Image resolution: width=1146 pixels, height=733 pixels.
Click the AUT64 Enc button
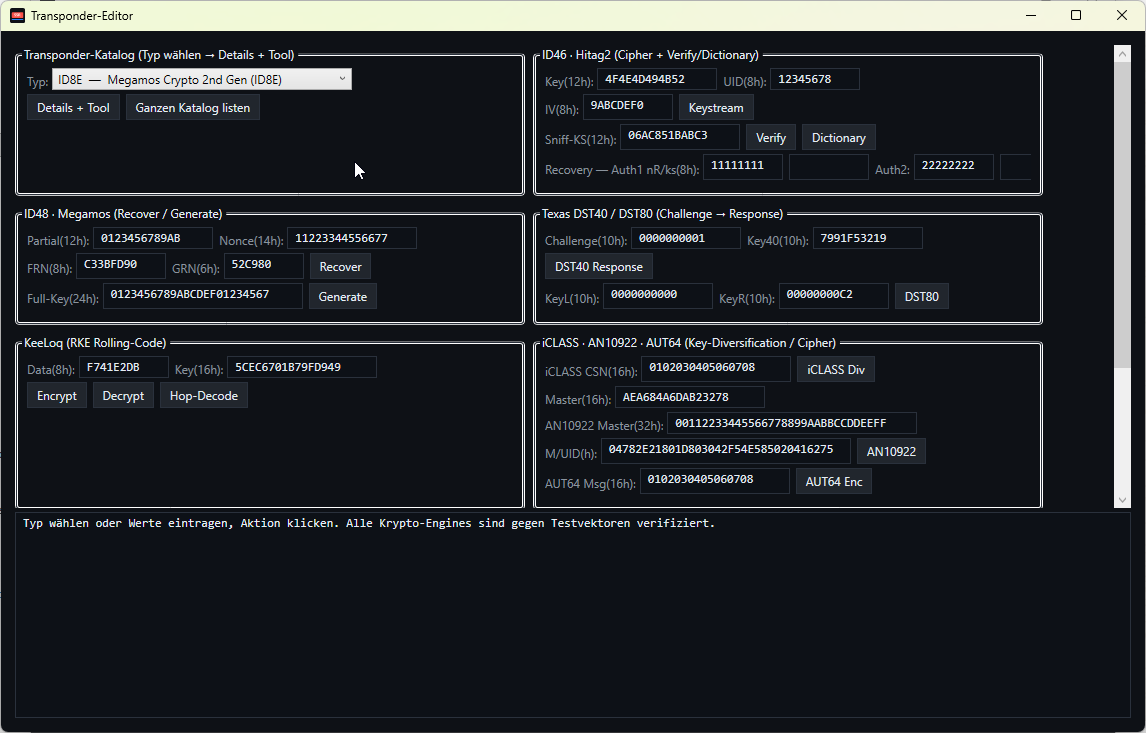click(x=834, y=482)
